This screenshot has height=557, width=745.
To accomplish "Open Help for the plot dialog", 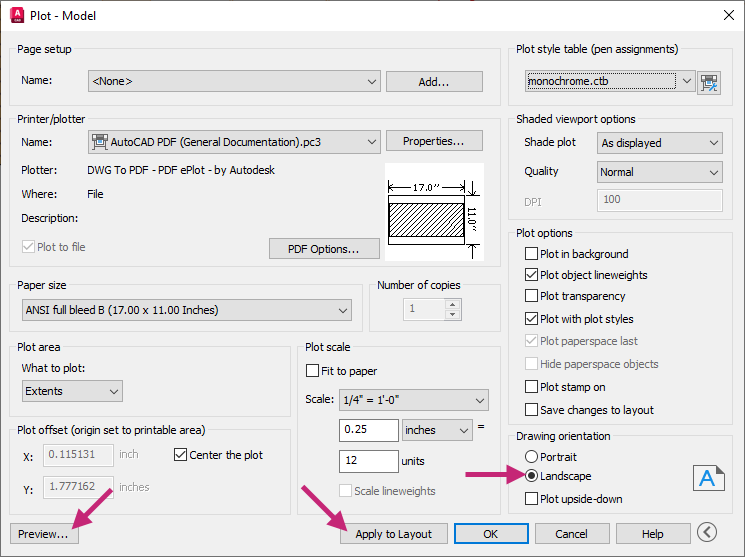I will coord(653,534).
